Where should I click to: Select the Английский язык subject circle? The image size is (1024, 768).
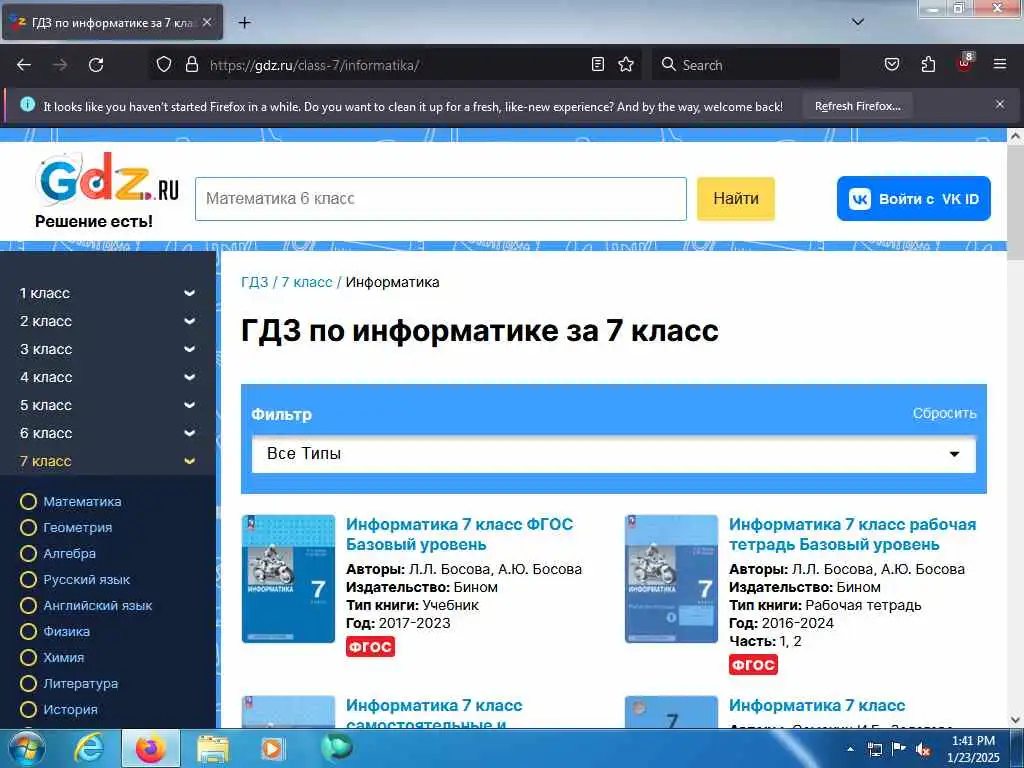tap(28, 606)
